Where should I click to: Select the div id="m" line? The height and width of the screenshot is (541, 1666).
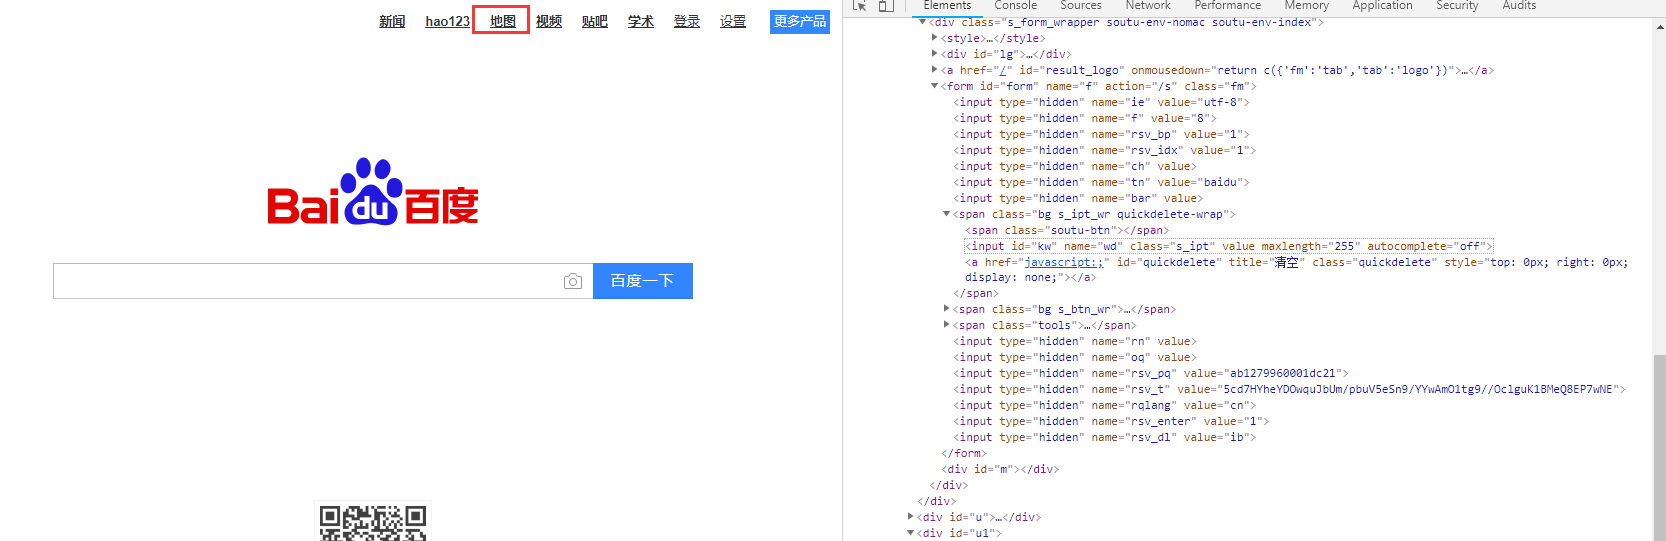(999, 469)
